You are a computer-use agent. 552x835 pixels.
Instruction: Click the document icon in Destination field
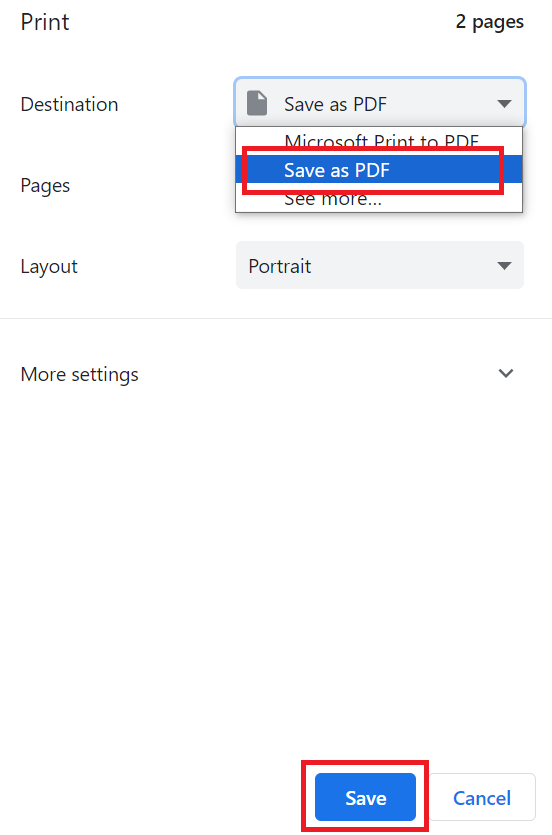[257, 103]
